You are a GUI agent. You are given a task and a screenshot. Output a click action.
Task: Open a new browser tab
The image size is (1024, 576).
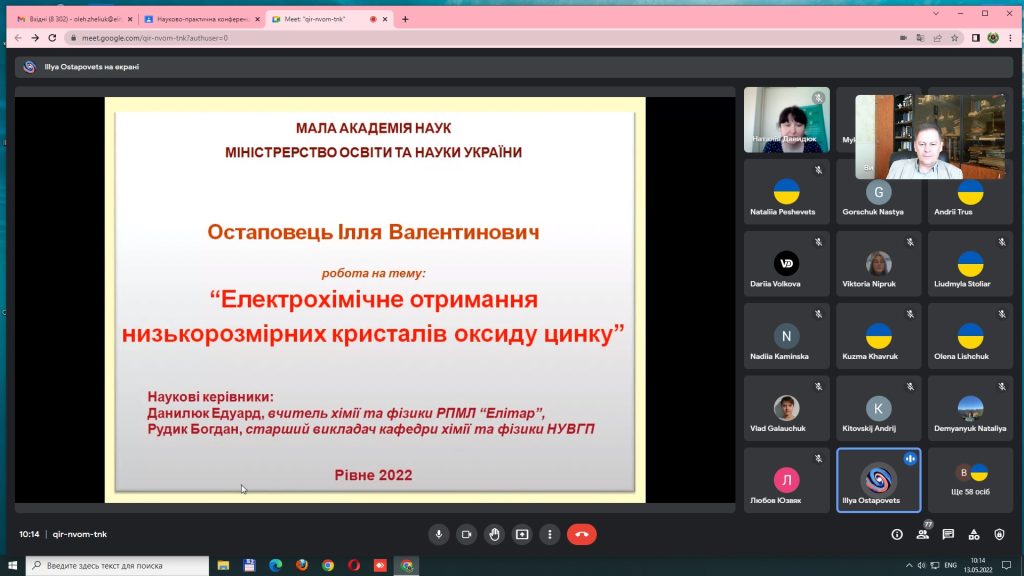pyautogui.click(x=405, y=19)
